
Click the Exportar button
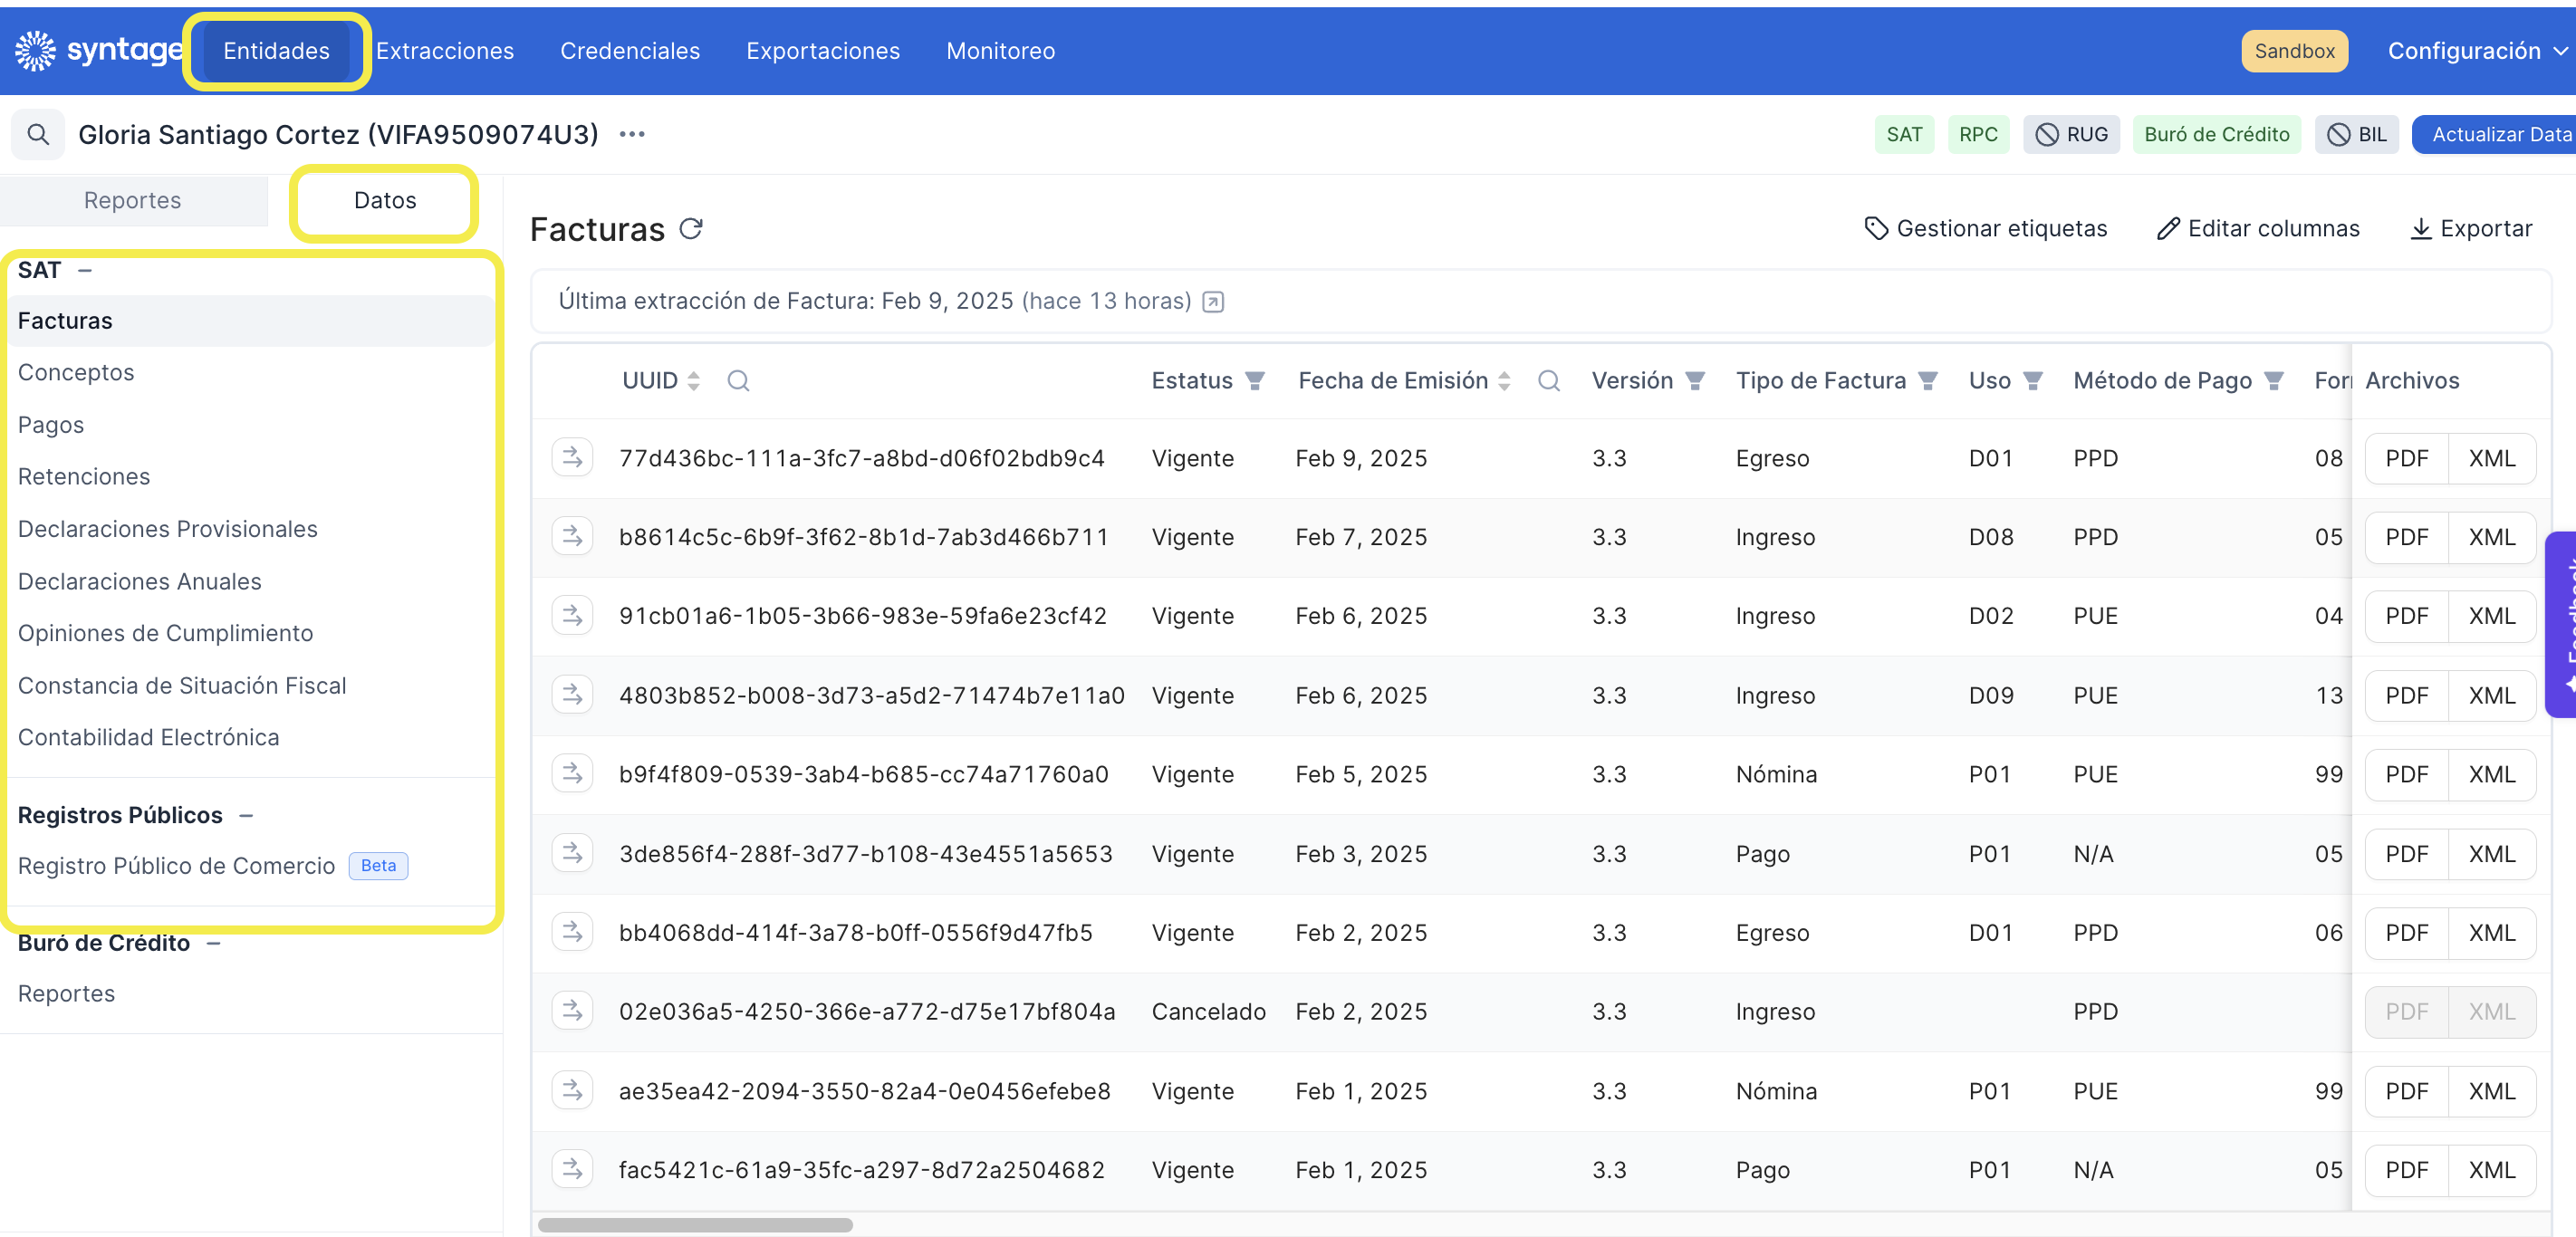click(x=2471, y=229)
